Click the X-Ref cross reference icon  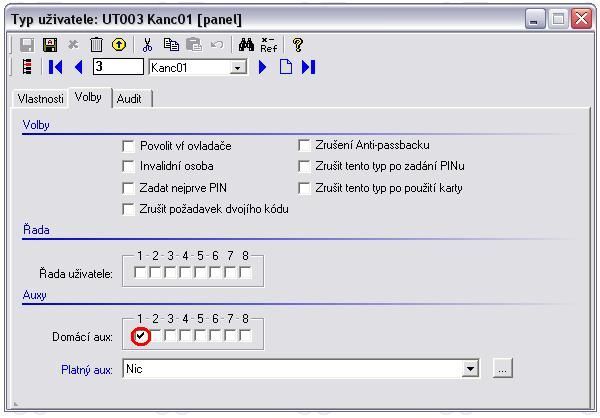[x=268, y=45]
